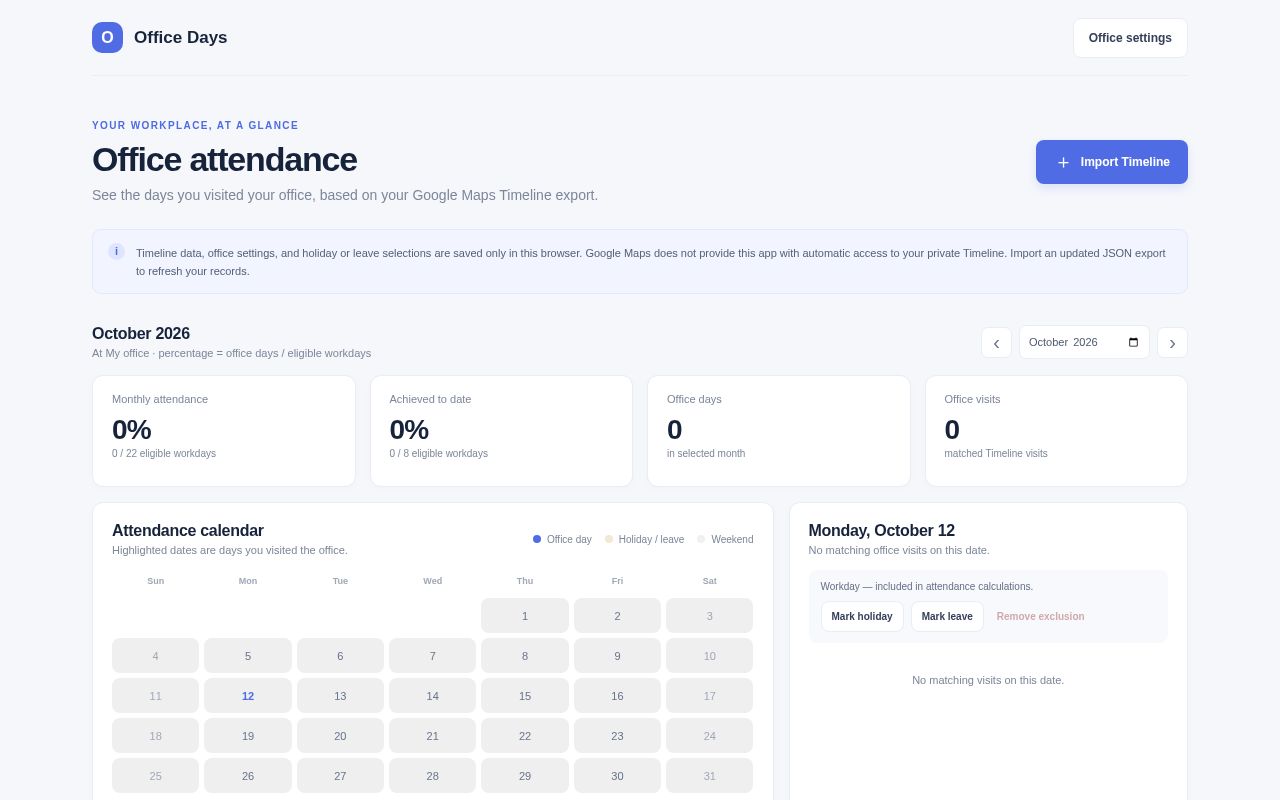This screenshot has width=1280, height=800.
Task: Select October 9 in the calendar
Action: click(617, 656)
